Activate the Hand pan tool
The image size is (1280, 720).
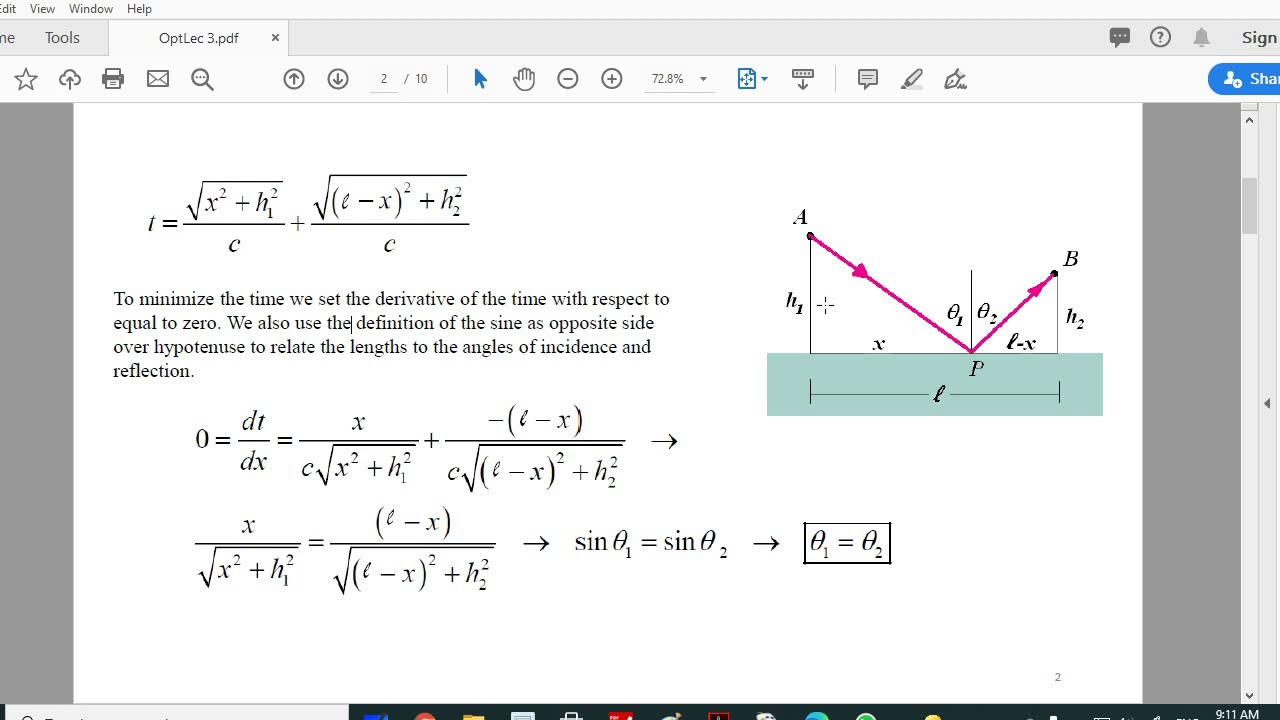click(524, 79)
